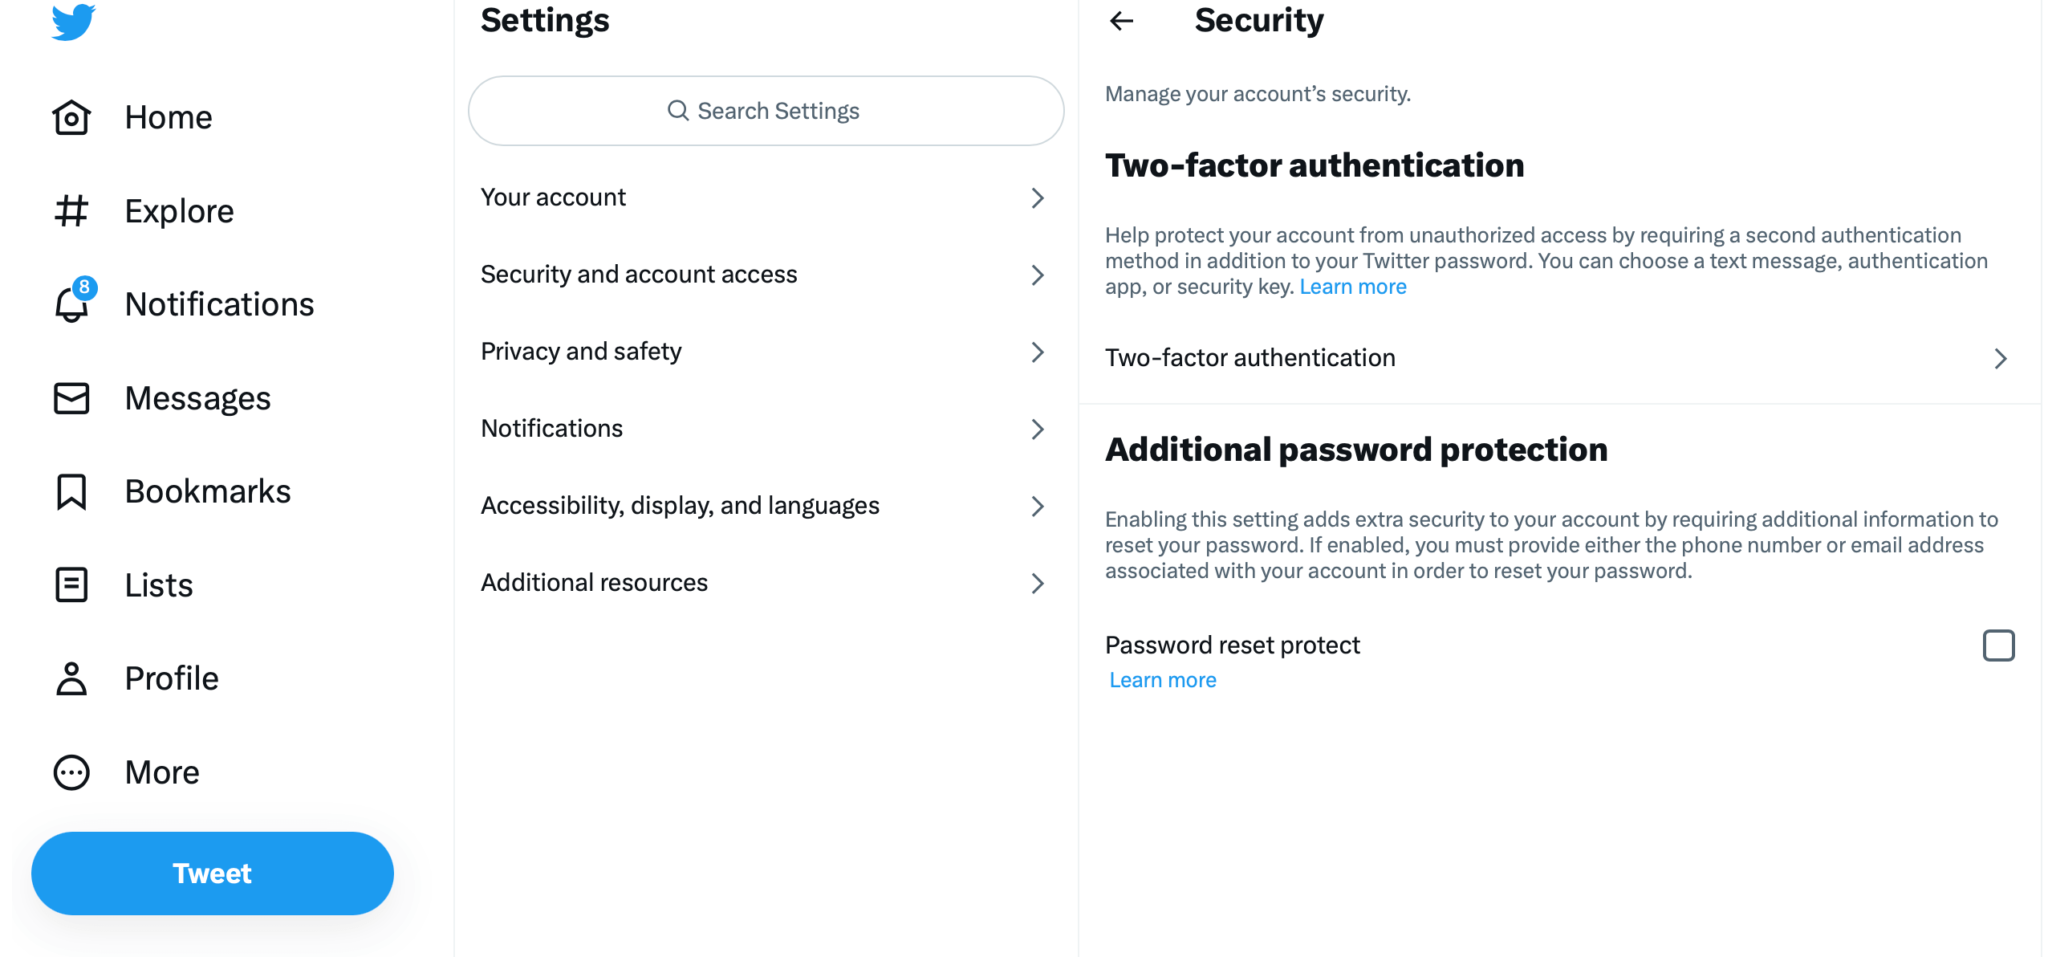Click the More circle-dots icon
The height and width of the screenshot is (957, 2048).
pos(71,772)
